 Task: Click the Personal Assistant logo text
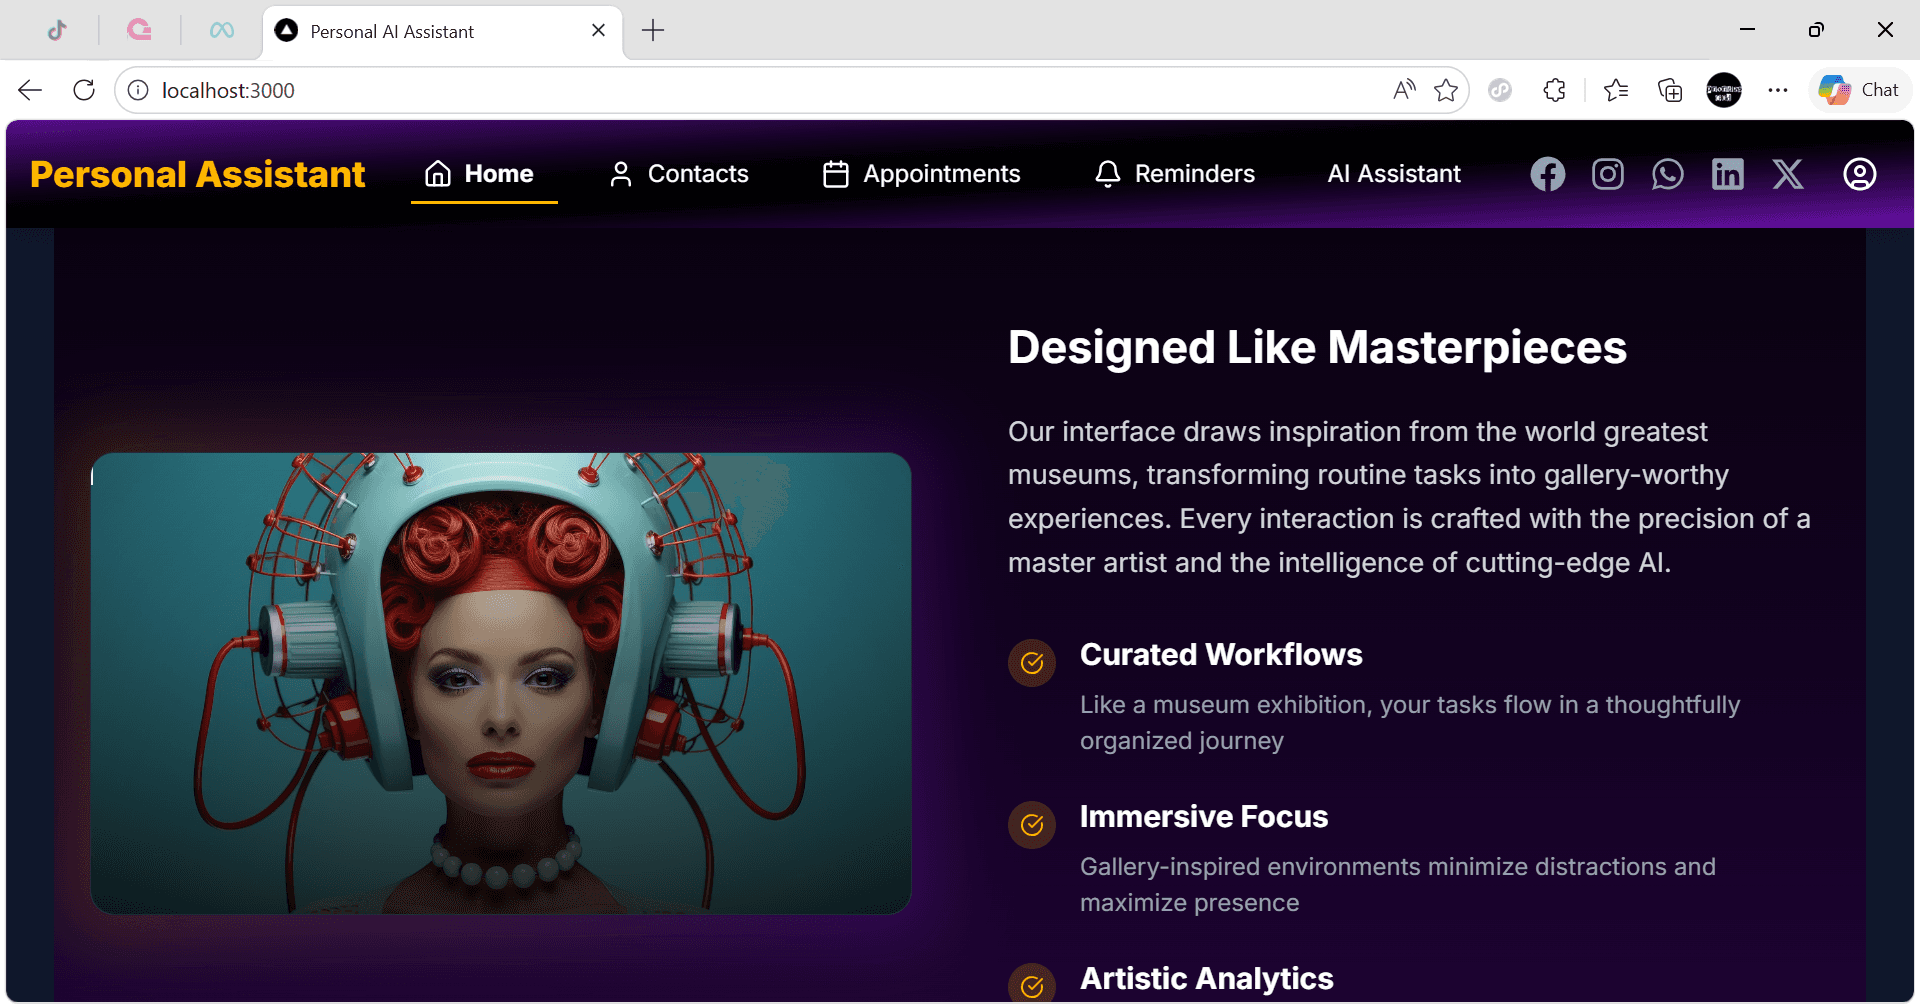pos(198,174)
